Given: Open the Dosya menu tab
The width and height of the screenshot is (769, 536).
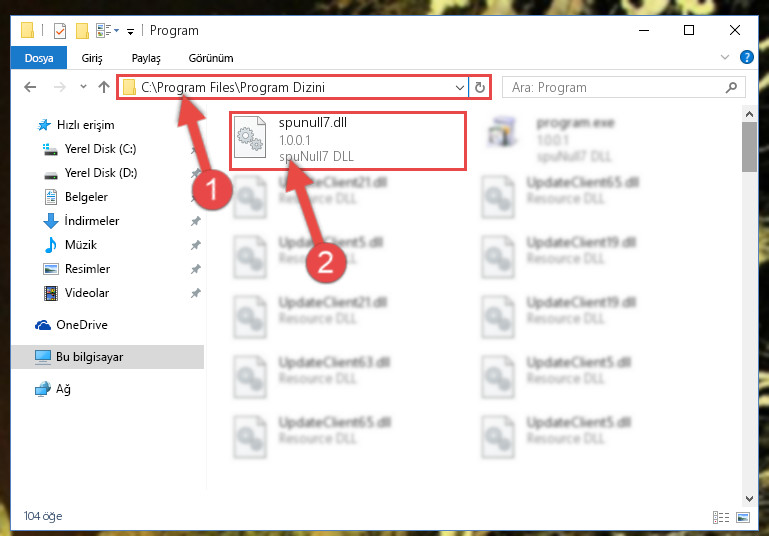Looking at the screenshot, I should (39, 58).
